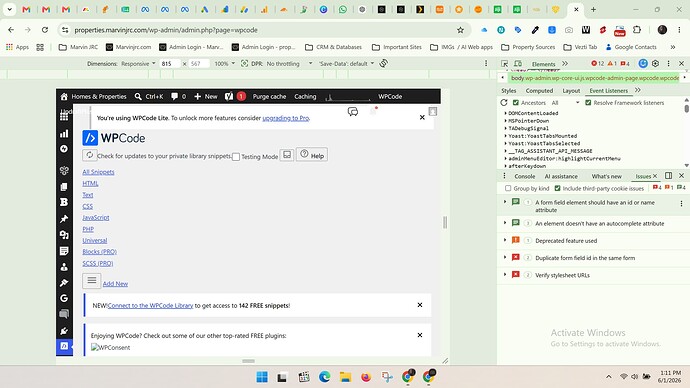The image size is (690, 388).
Task: Open the Comments sidebar icon
Action: [x=64, y=314]
